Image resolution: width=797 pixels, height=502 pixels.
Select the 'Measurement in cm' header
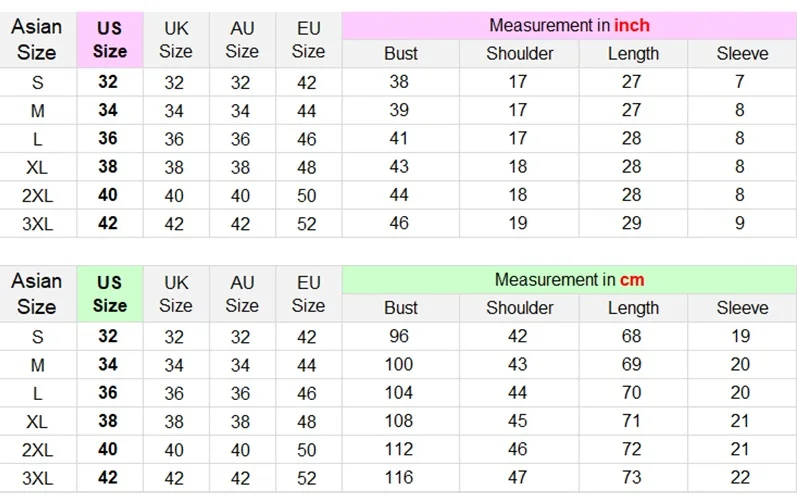pyautogui.click(x=569, y=279)
